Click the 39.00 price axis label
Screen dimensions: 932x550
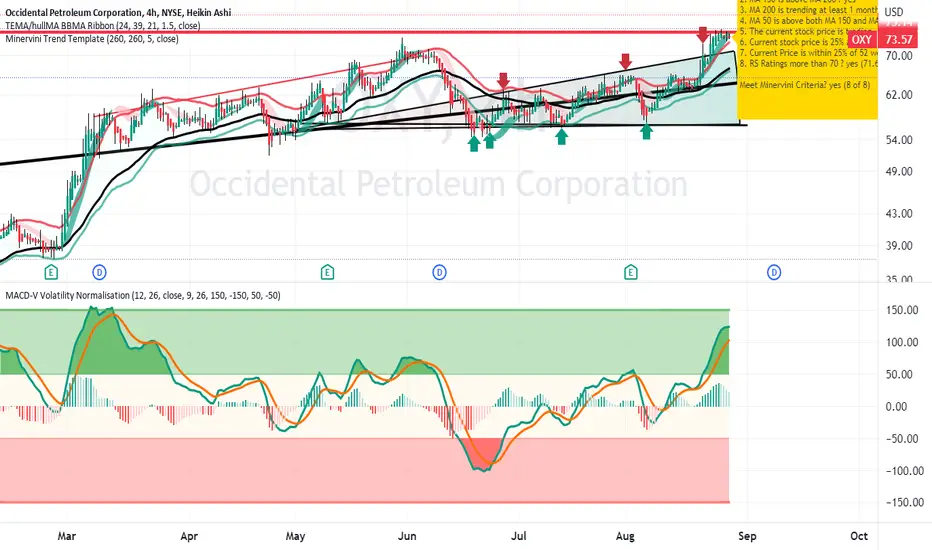coord(899,246)
